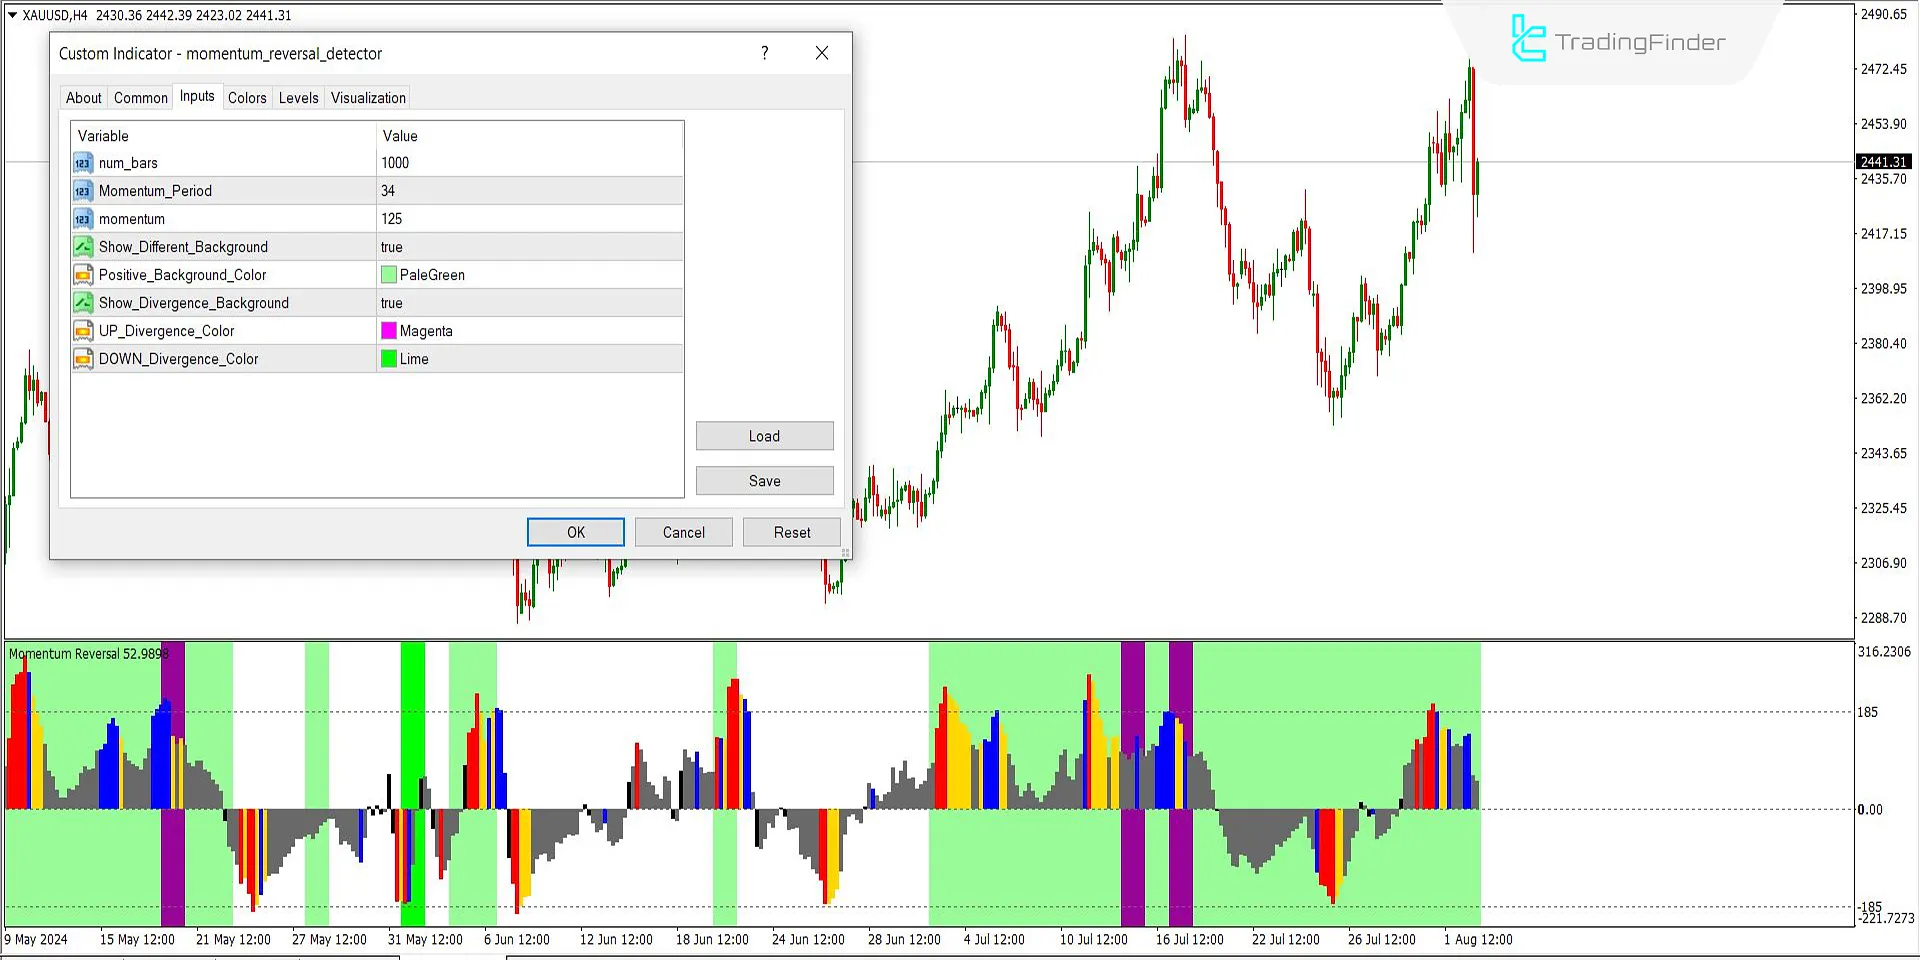Open the Visualization tab
The height and width of the screenshot is (960, 1920).
pos(368,98)
